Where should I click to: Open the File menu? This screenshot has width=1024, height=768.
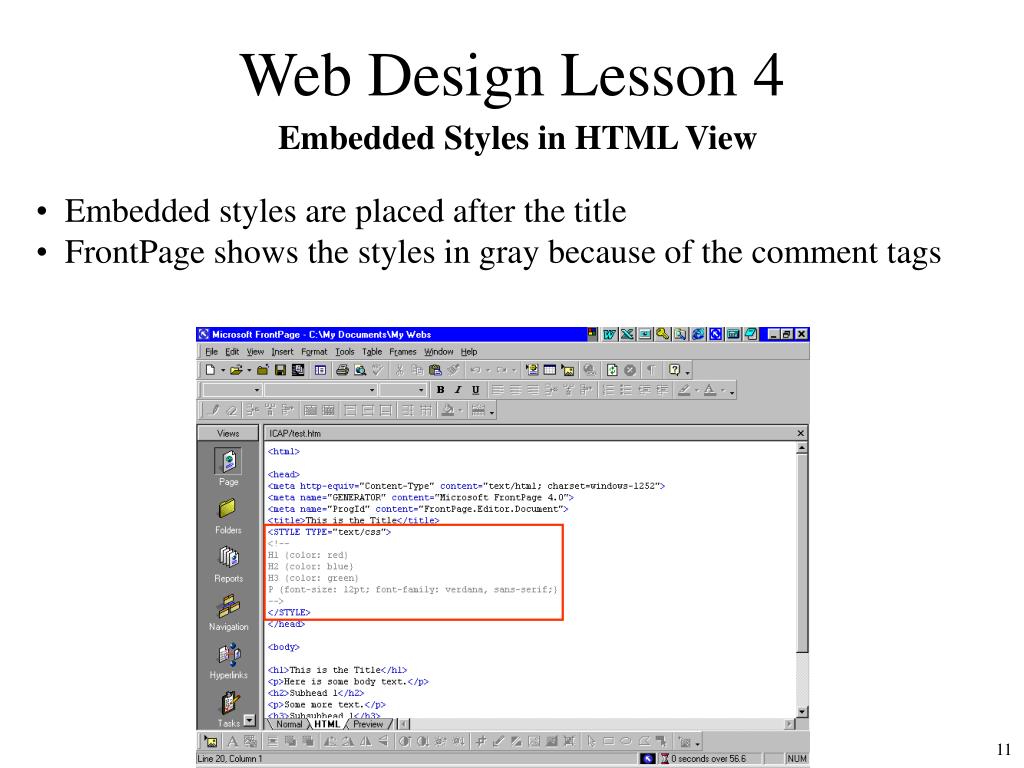[211, 351]
